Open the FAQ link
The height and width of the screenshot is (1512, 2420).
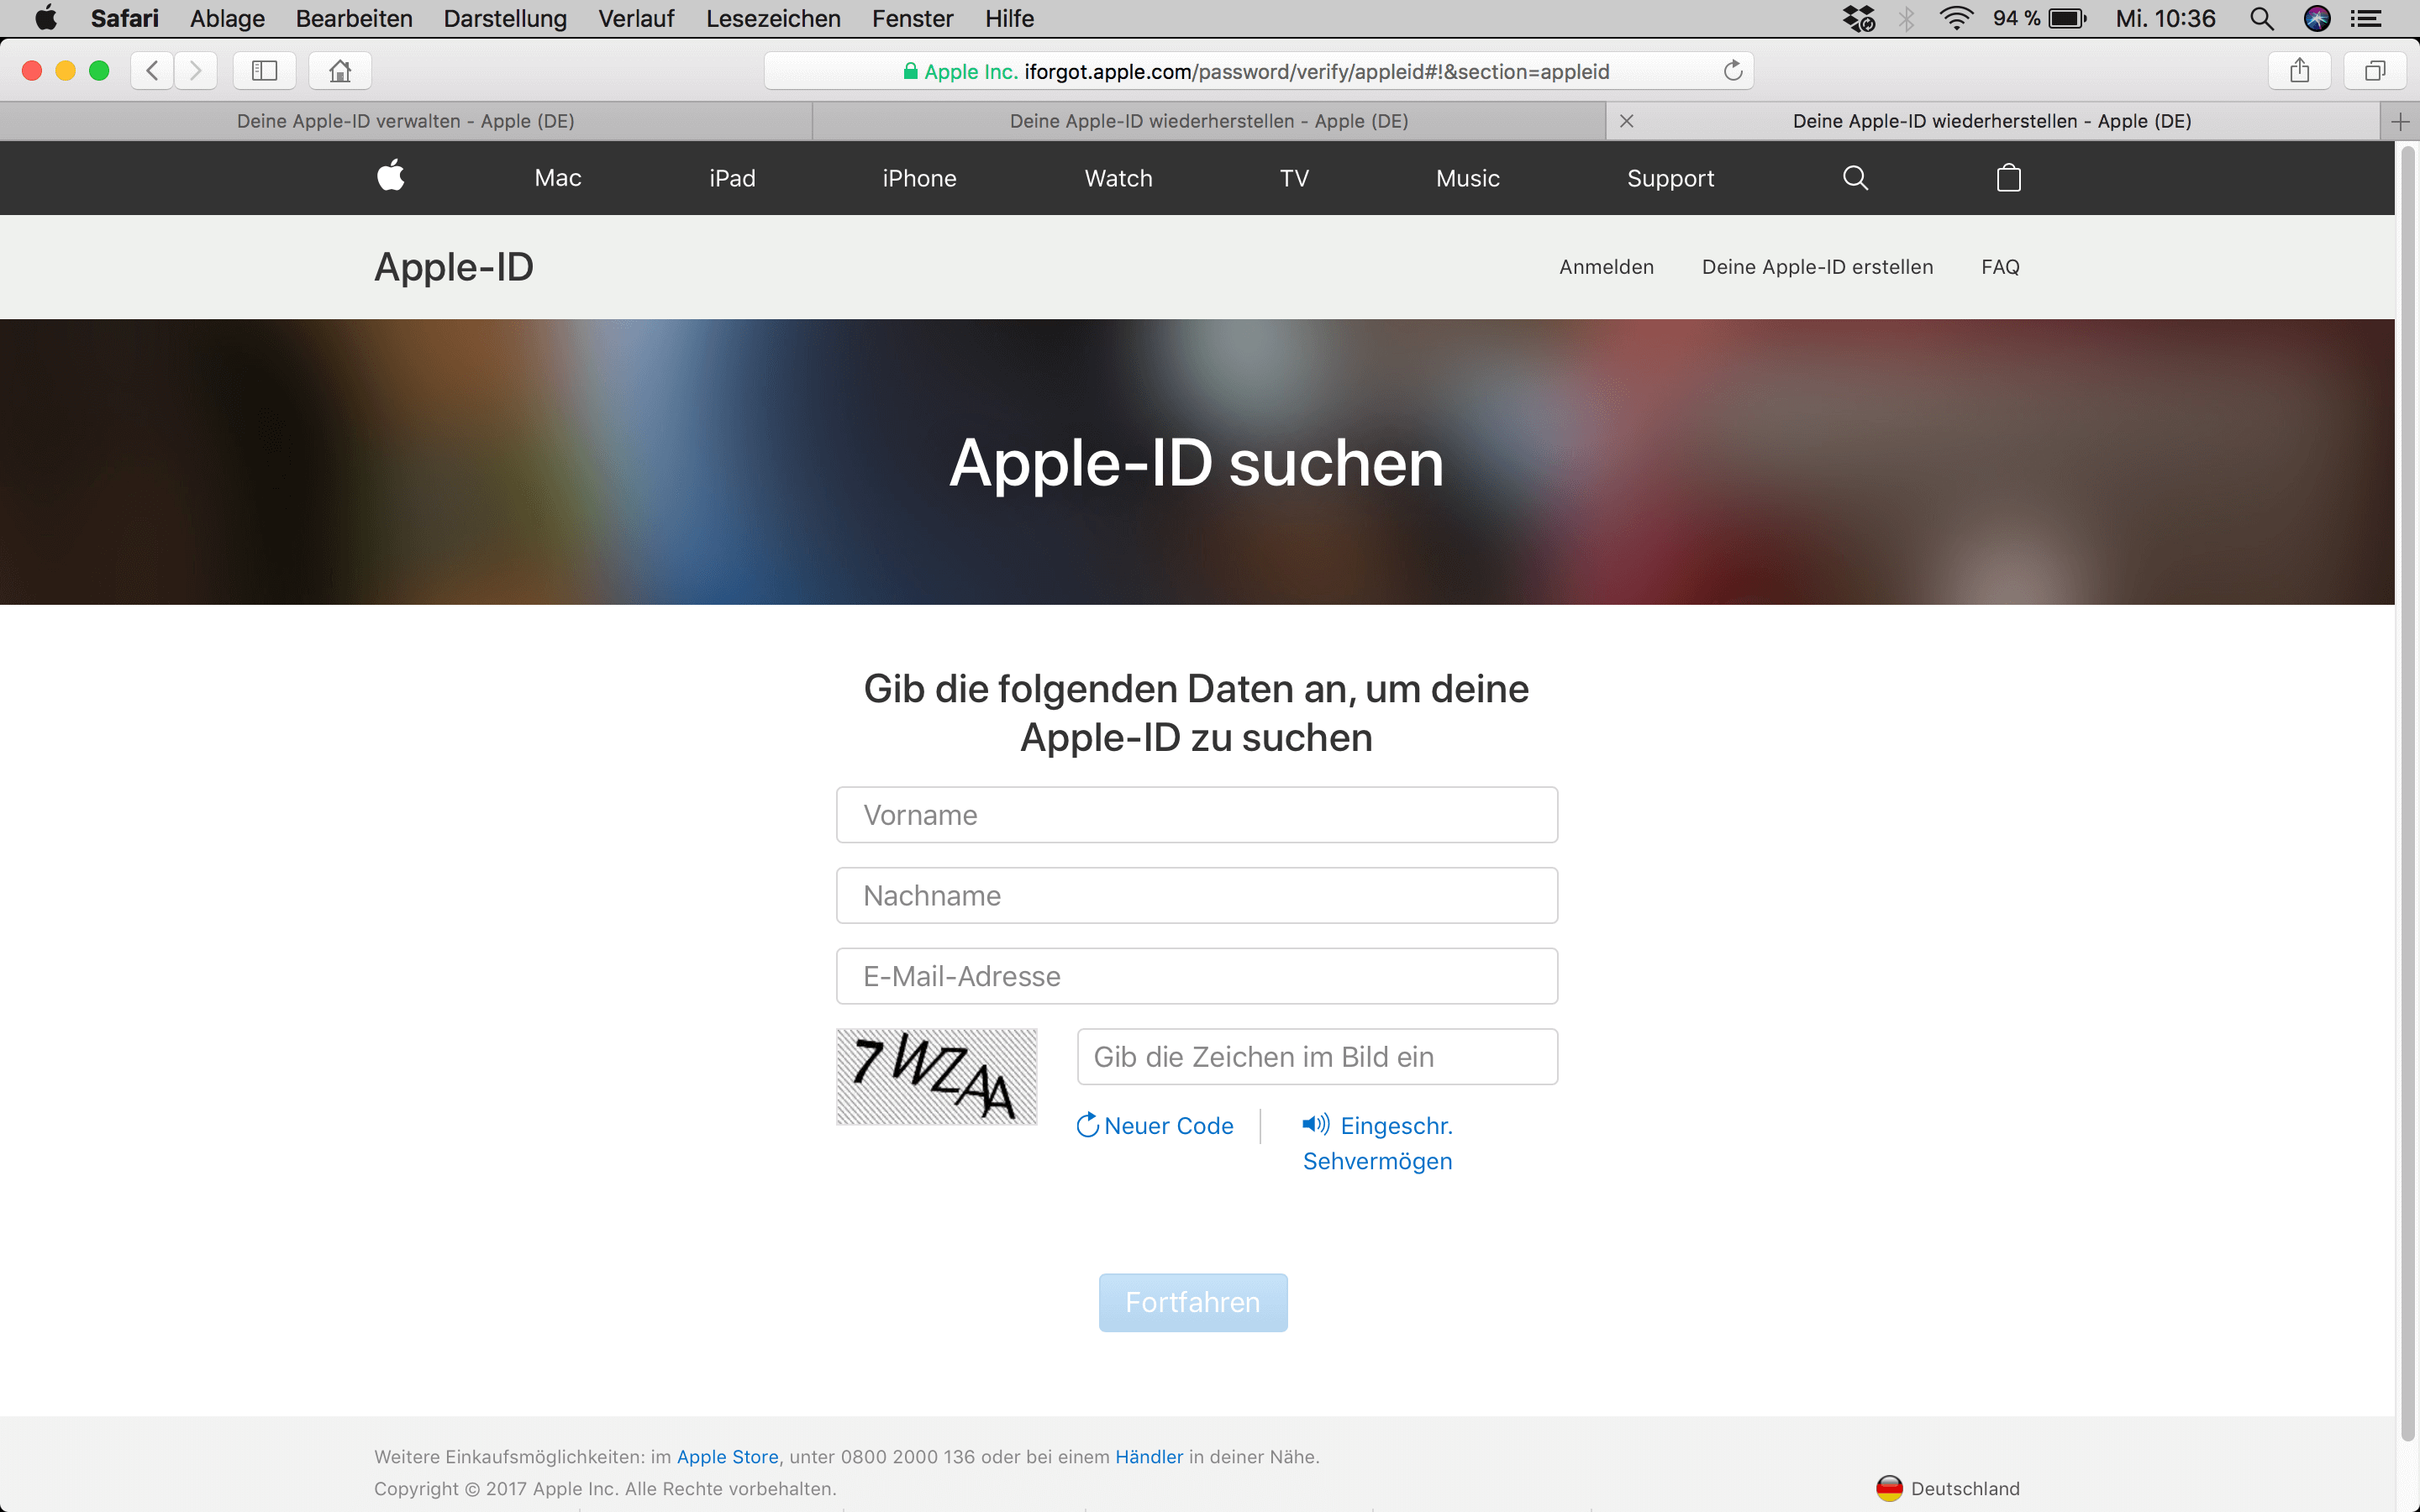pyautogui.click(x=2000, y=267)
